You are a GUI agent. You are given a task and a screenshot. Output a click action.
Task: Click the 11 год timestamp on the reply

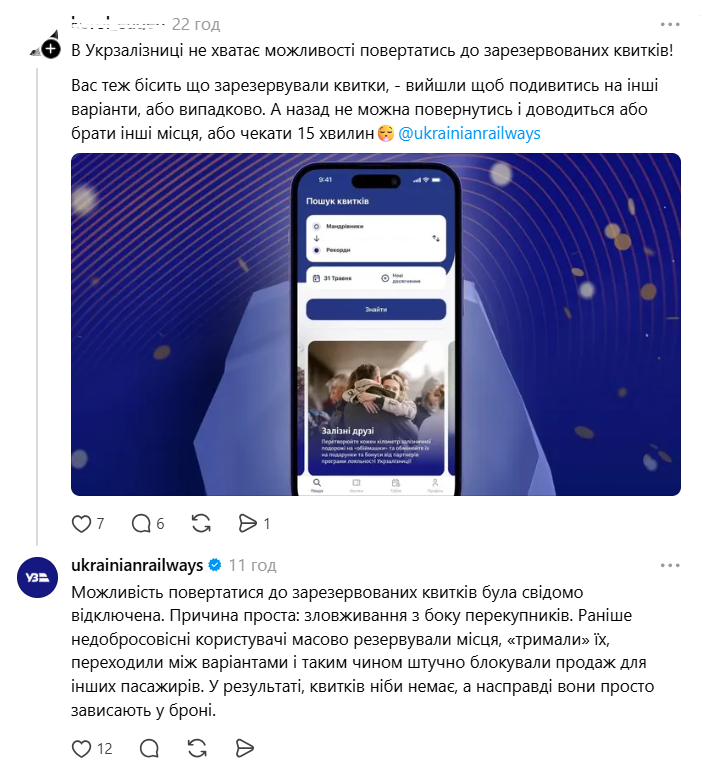coord(252,565)
